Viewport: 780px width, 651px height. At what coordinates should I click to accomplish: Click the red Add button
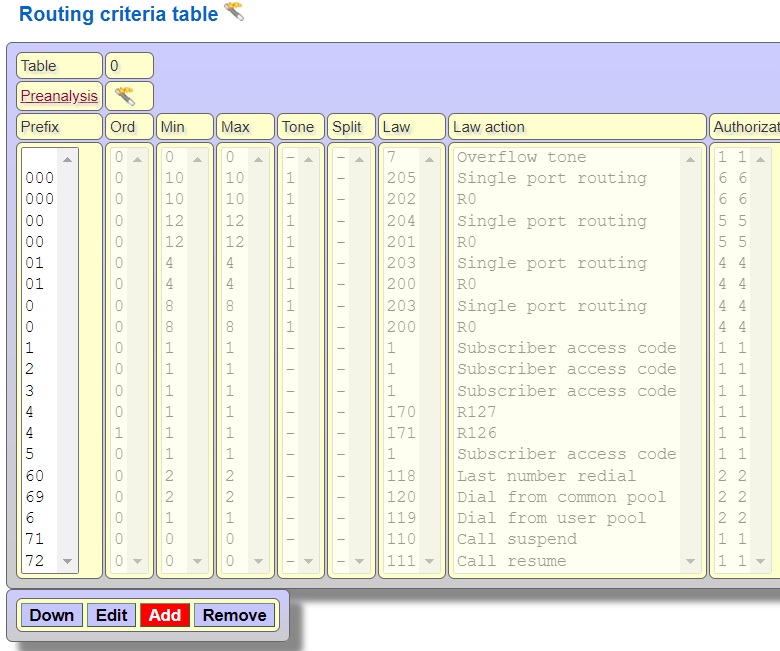click(x=164, y=615)
